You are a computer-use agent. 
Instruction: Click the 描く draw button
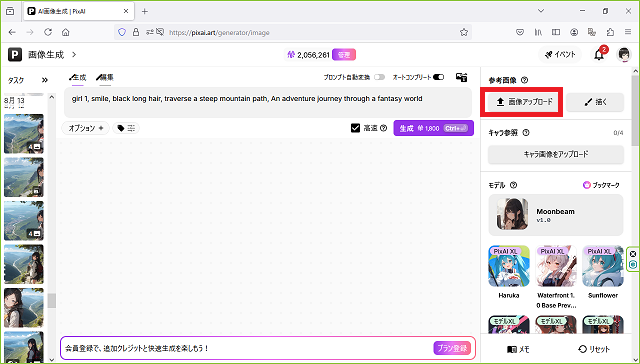tap(595, 102)
